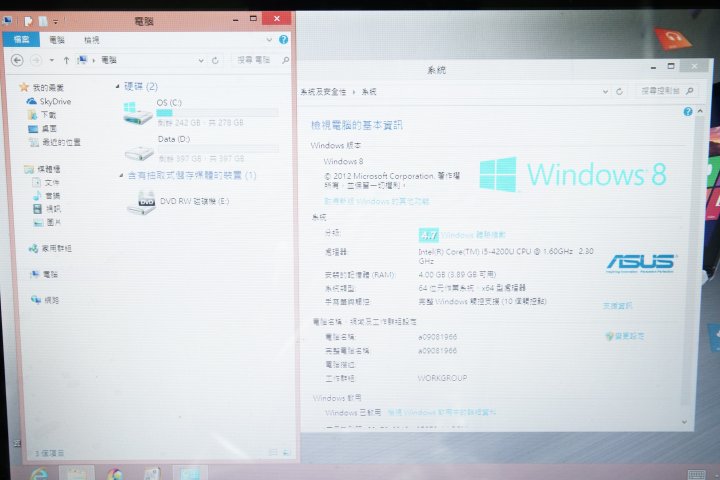The image size is (720, 480).
Task: Switch to large icons view in Explorer status bar
Action: (x=286, y=452)
